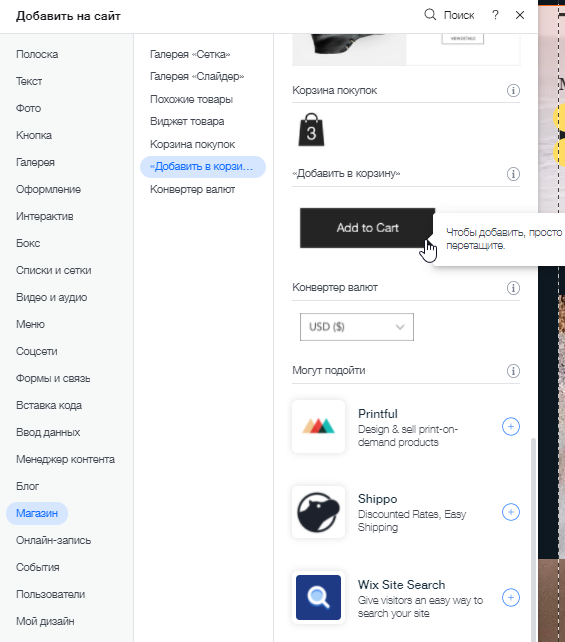The width and height of the screenshot is (565, 642).
Task: Select the shopping bag cart icon widget
Action: click(311, 130)
